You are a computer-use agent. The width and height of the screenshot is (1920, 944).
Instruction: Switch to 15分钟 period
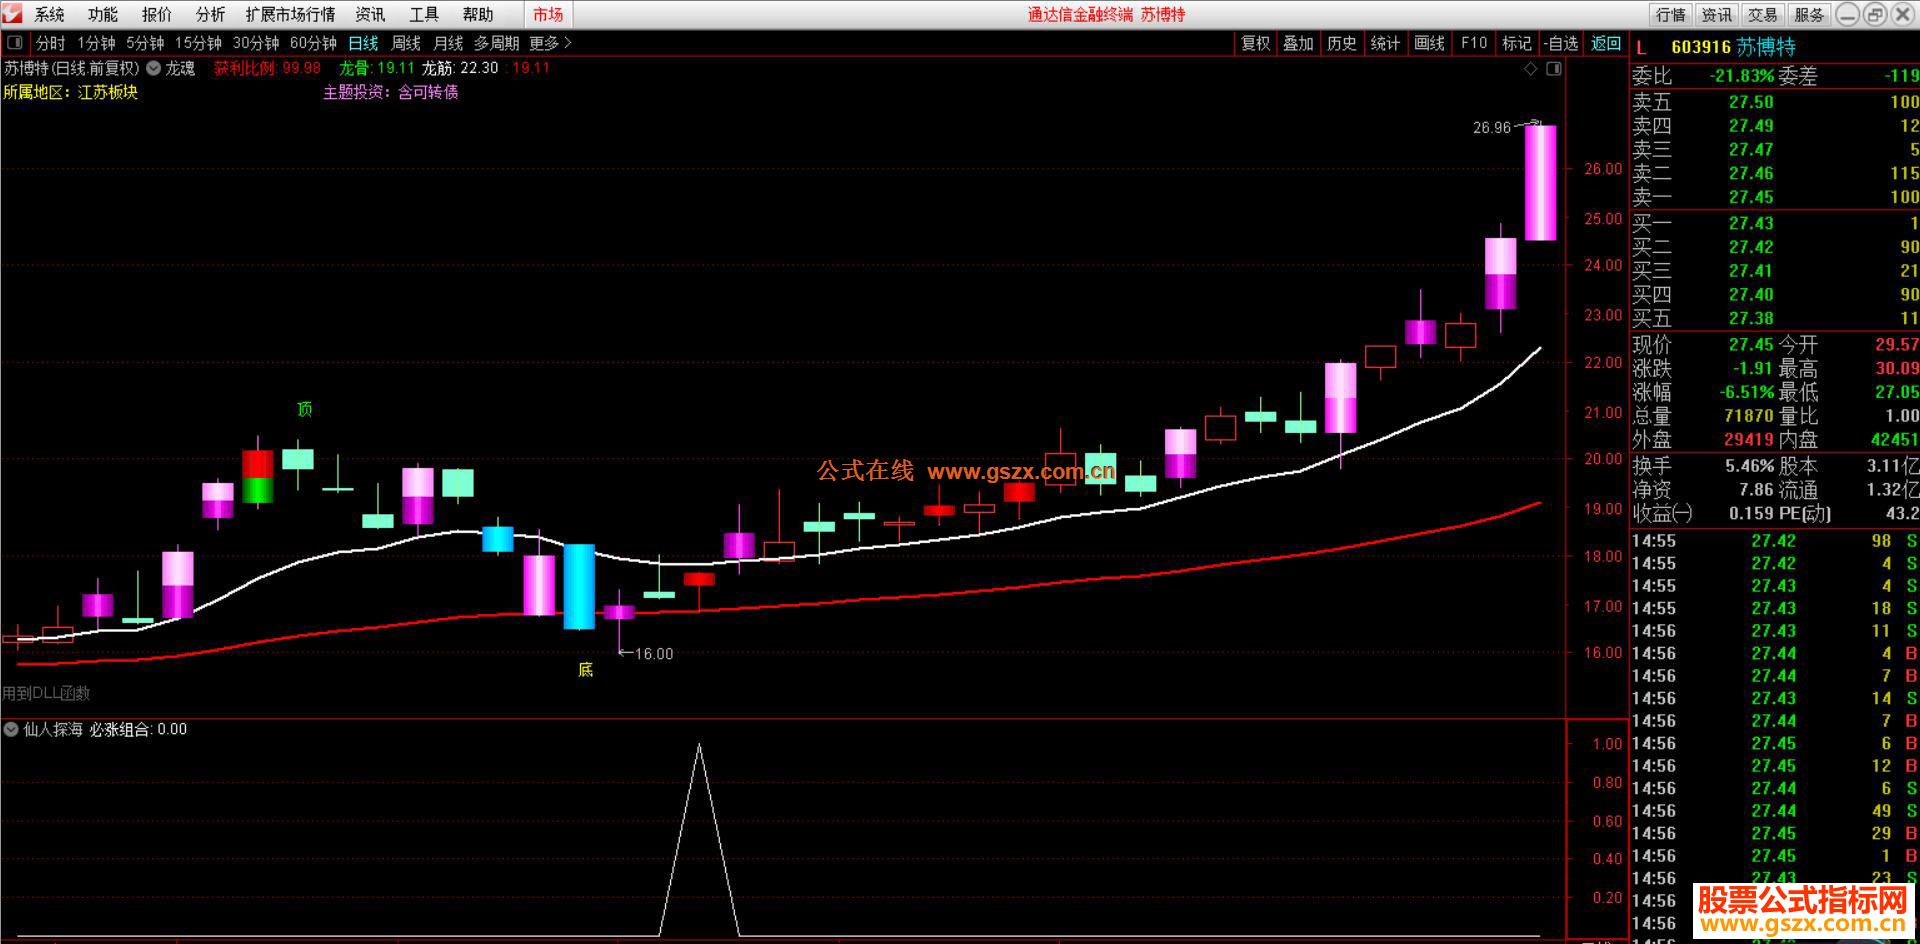point(198,43)
